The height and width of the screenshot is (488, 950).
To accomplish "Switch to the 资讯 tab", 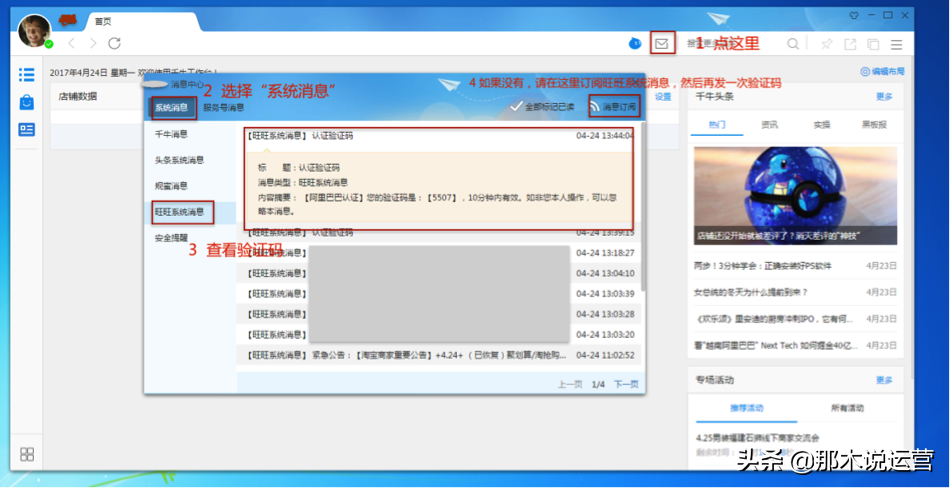I will tap(769, 124).
